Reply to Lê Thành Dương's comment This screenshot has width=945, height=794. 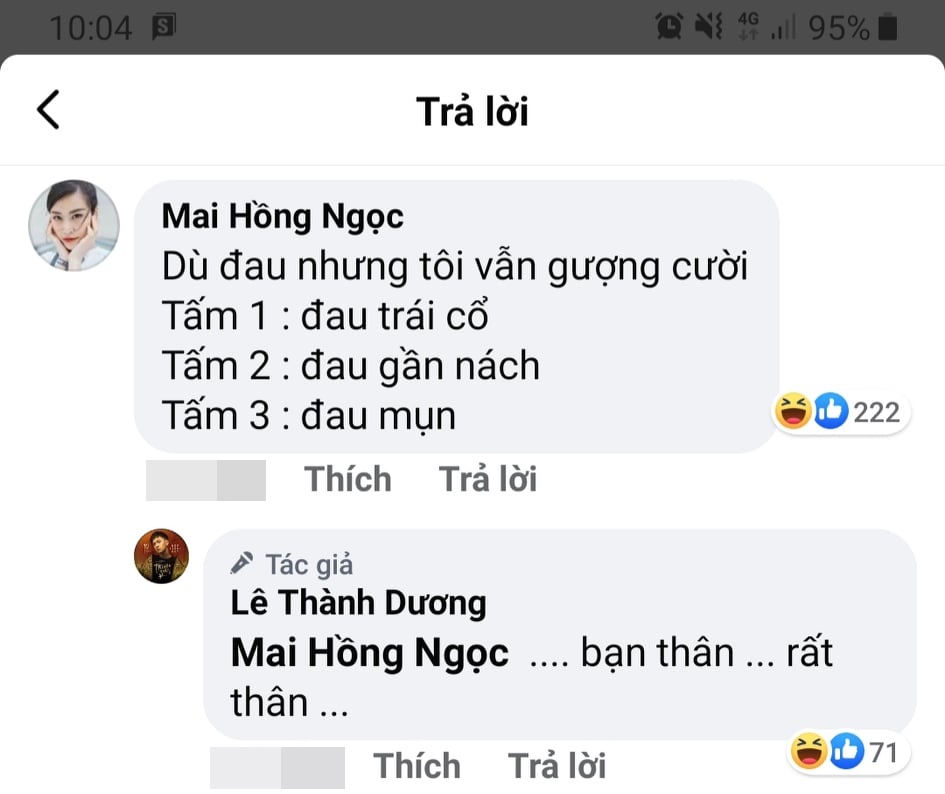coord(557,766)
